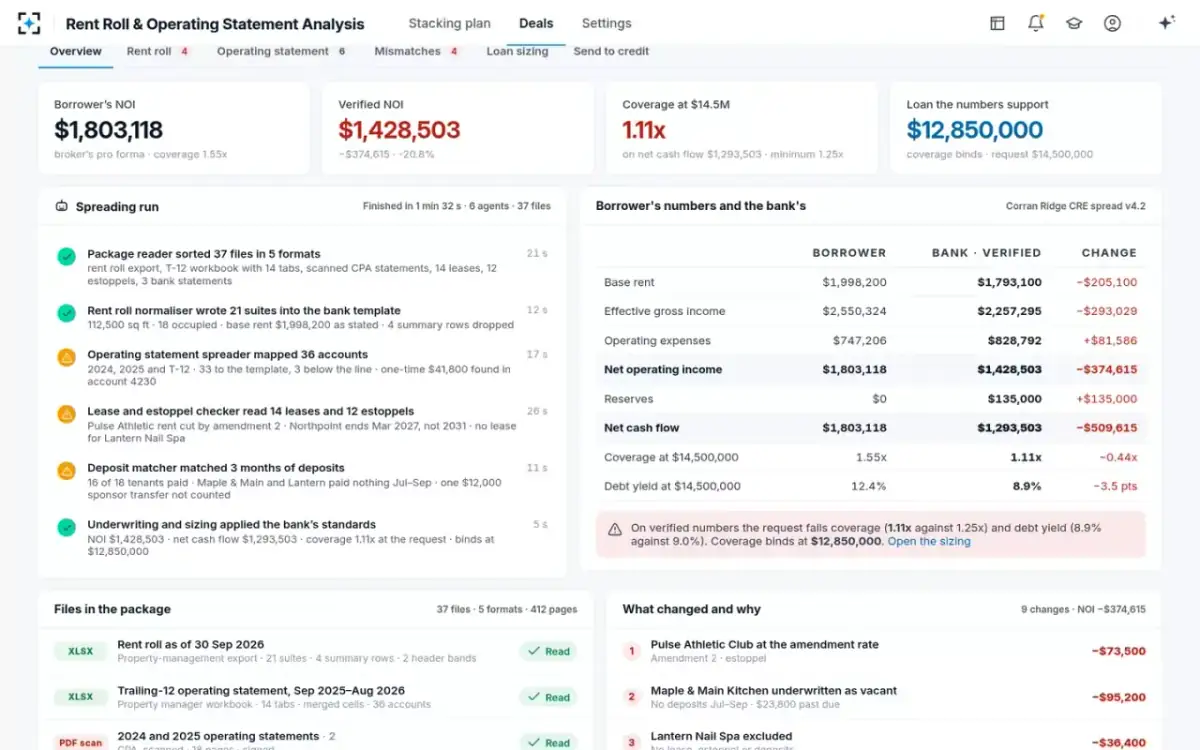Click Read status for Trailing-12 operating statement
Image resolution: width=1200 pixels, height=750 pixels.
[x=548, y=697]
